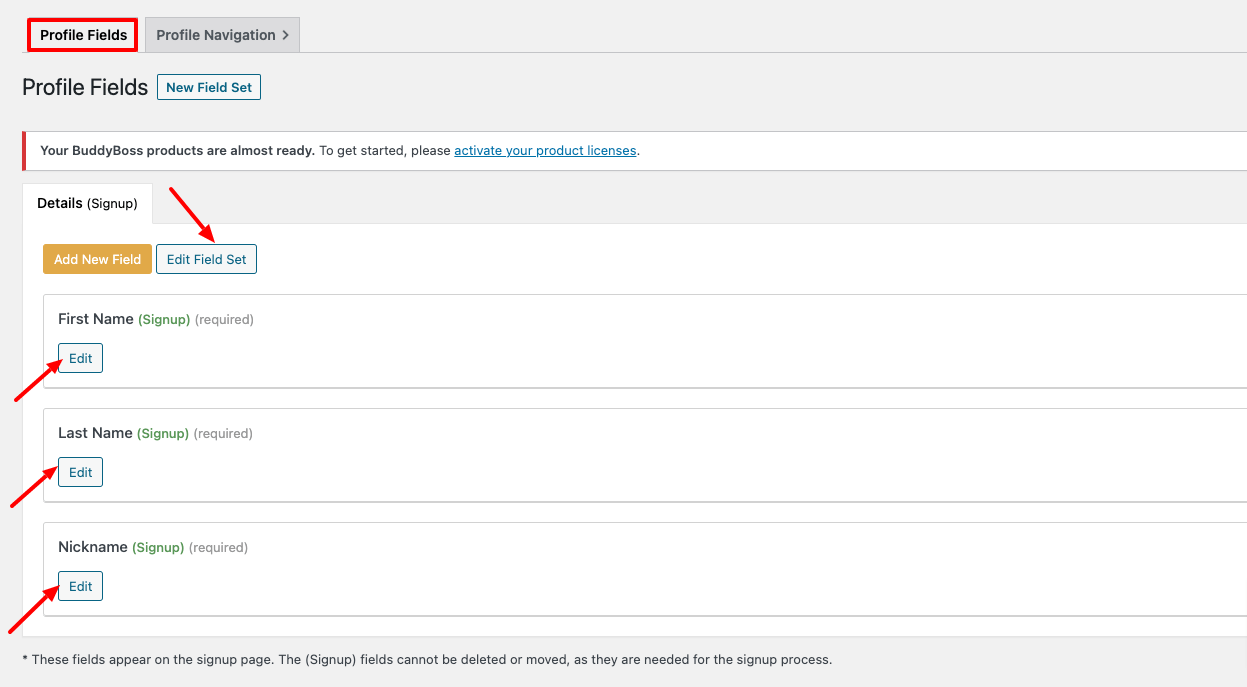Image resolution: width=1247 pixels, height=687 pixels.
Task: Click the (required) label beside Nickname
Action: (218, 548)
